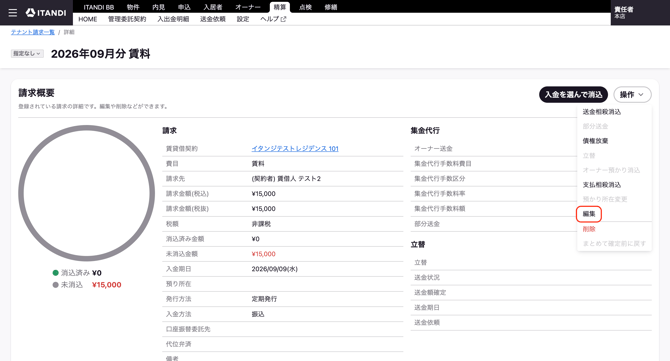670x361 pixels.
Task: Click the disabled 預かり所在変更 menu entry
Action: coord(605,199)
